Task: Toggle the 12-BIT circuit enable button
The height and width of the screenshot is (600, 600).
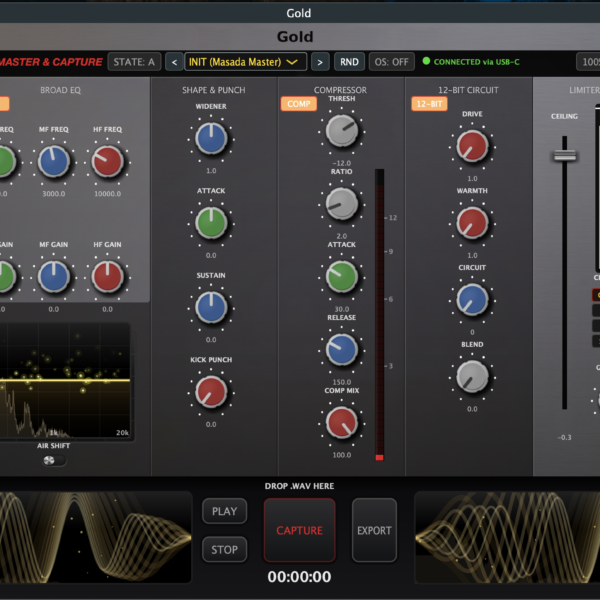Action: [x=429, y=104]
